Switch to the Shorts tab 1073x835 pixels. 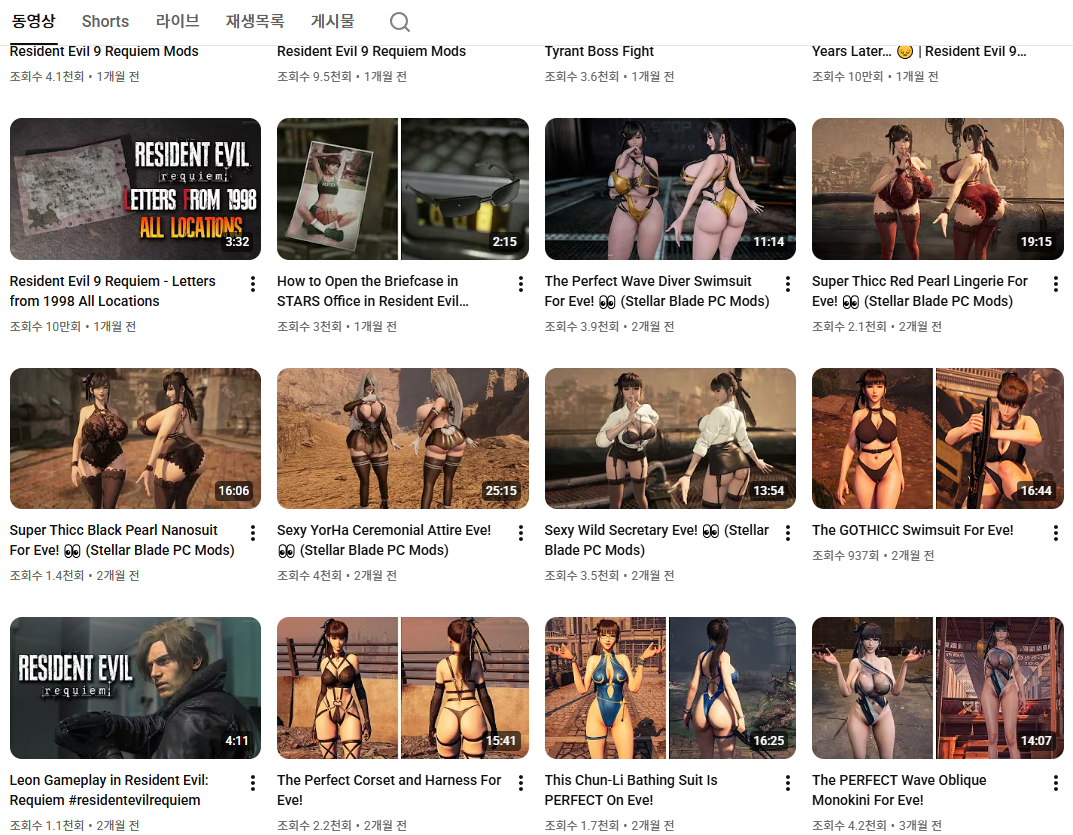click(105, 21)
